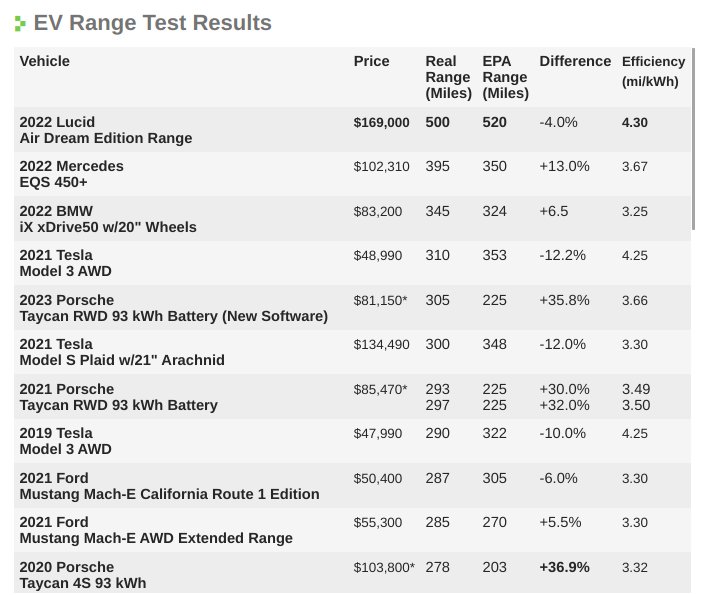Select the Vehicle column header
701x595 pixels.
(45, 61)
